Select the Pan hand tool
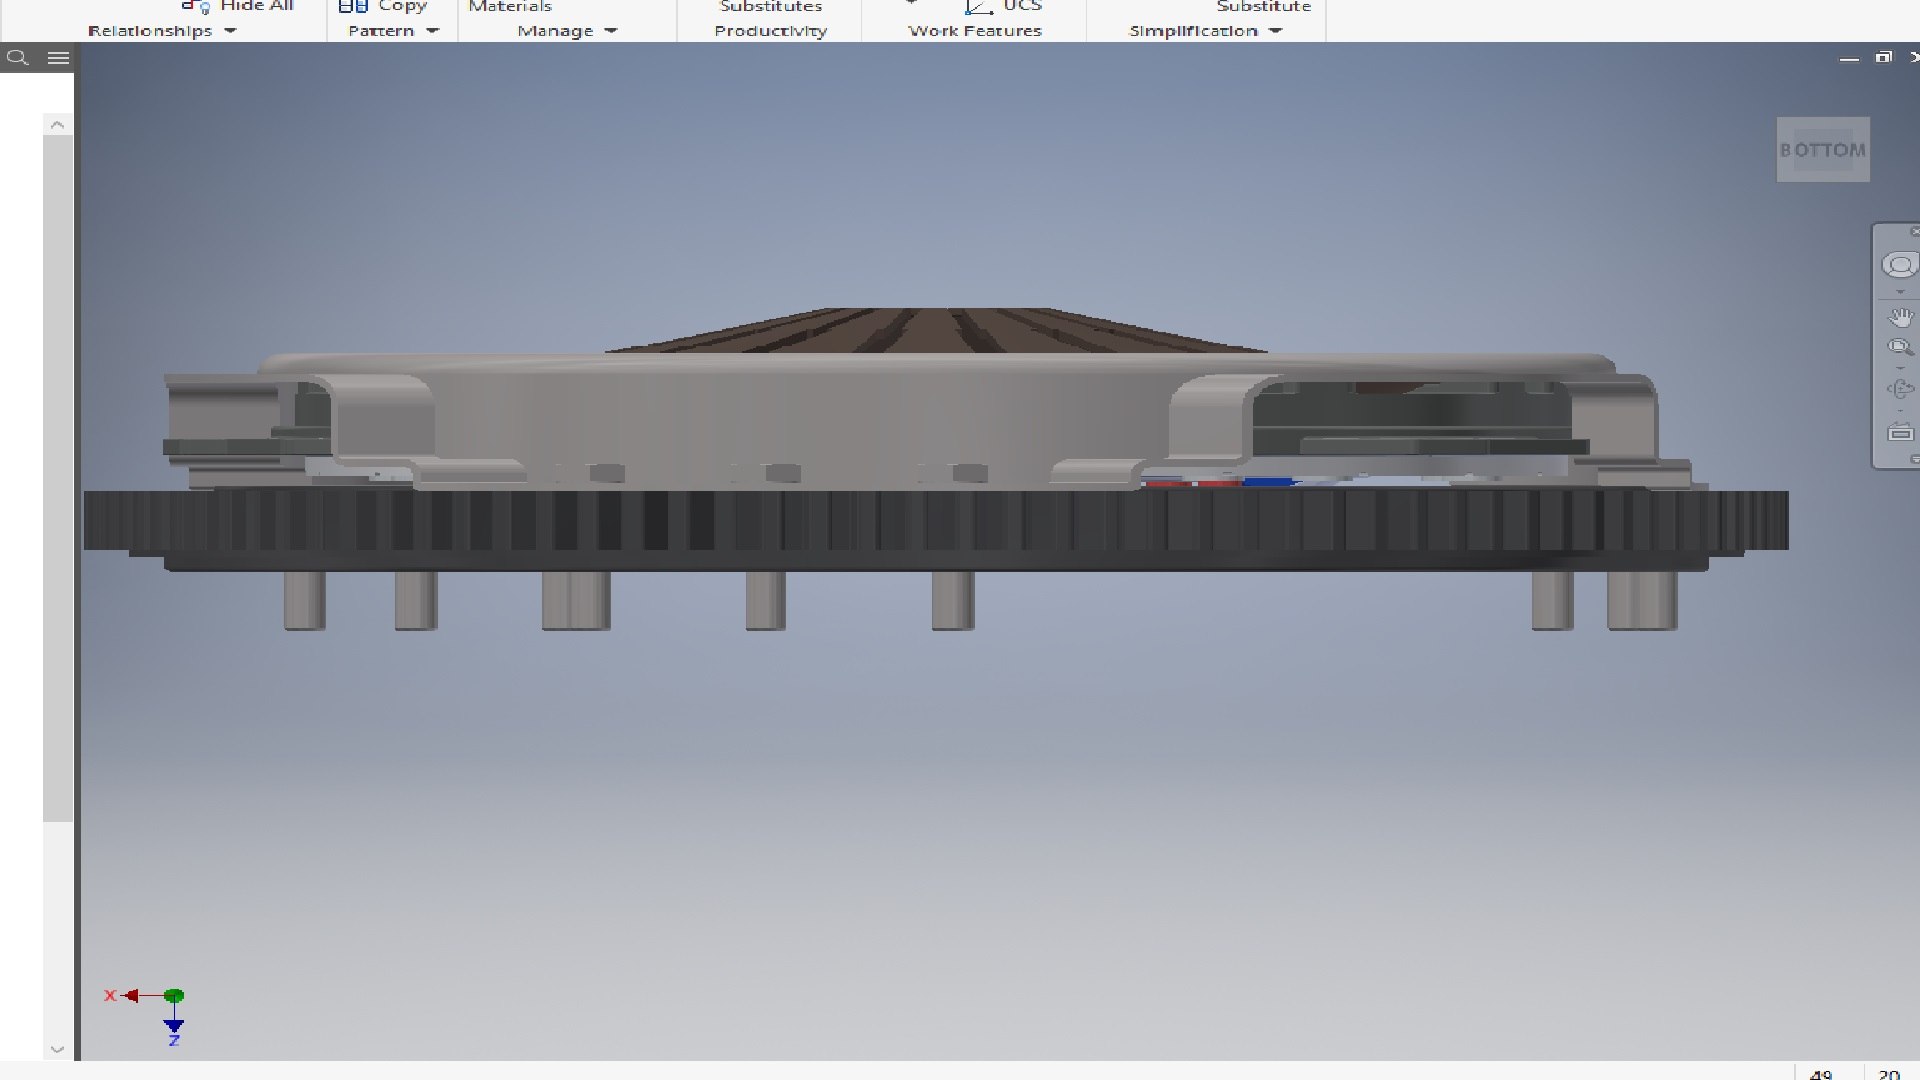The width and height of the screenshot is (1920, 1080). coord(1899,318)
